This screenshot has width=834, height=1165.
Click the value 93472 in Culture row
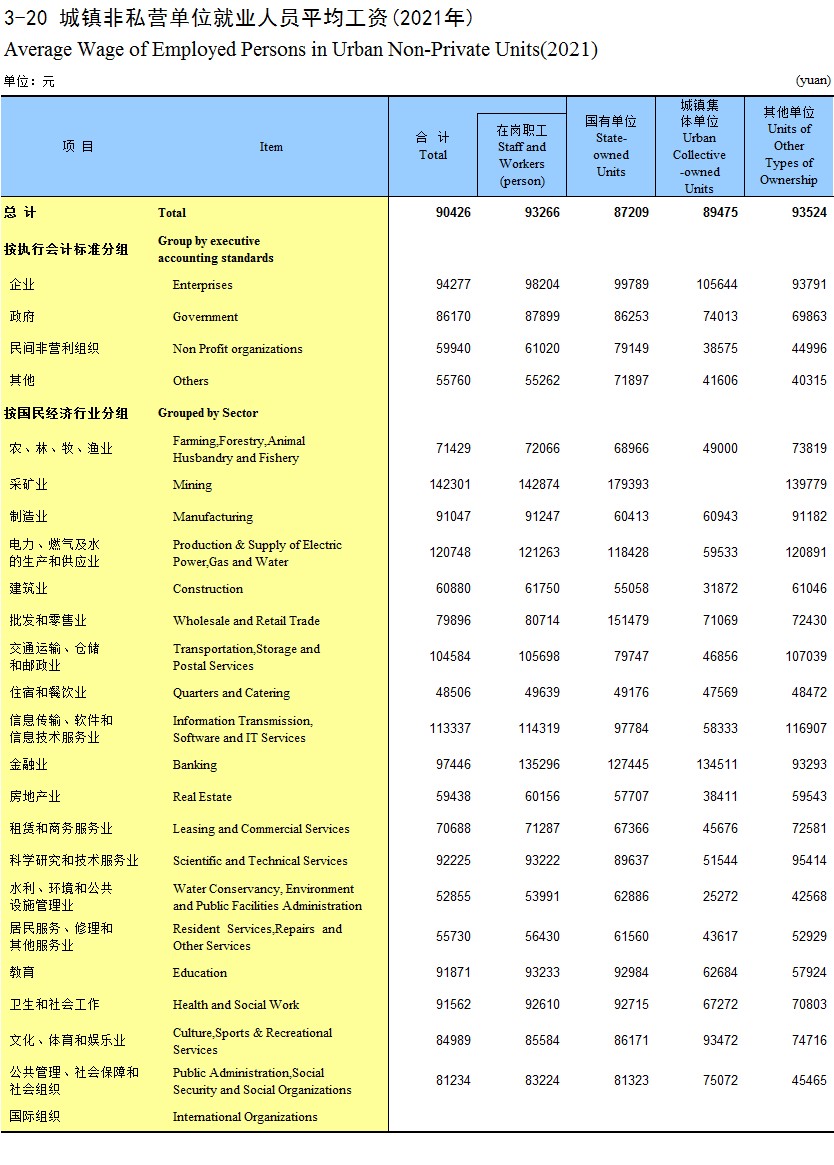[x=720, y=1041]
